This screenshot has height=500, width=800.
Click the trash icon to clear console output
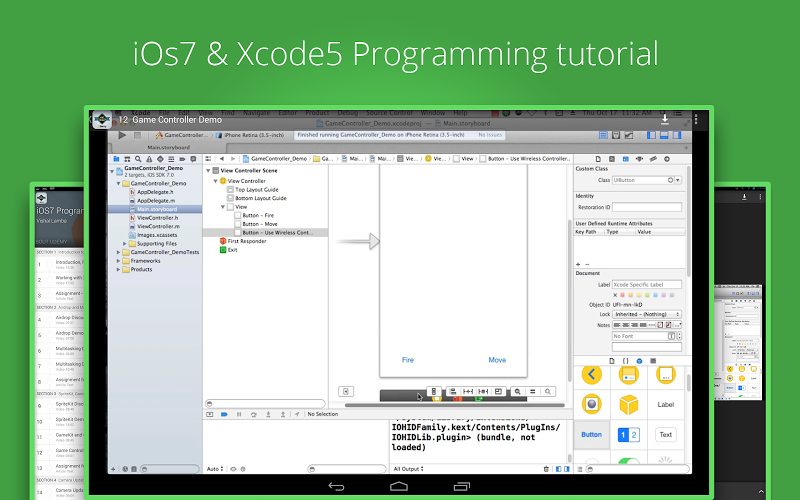545,468
